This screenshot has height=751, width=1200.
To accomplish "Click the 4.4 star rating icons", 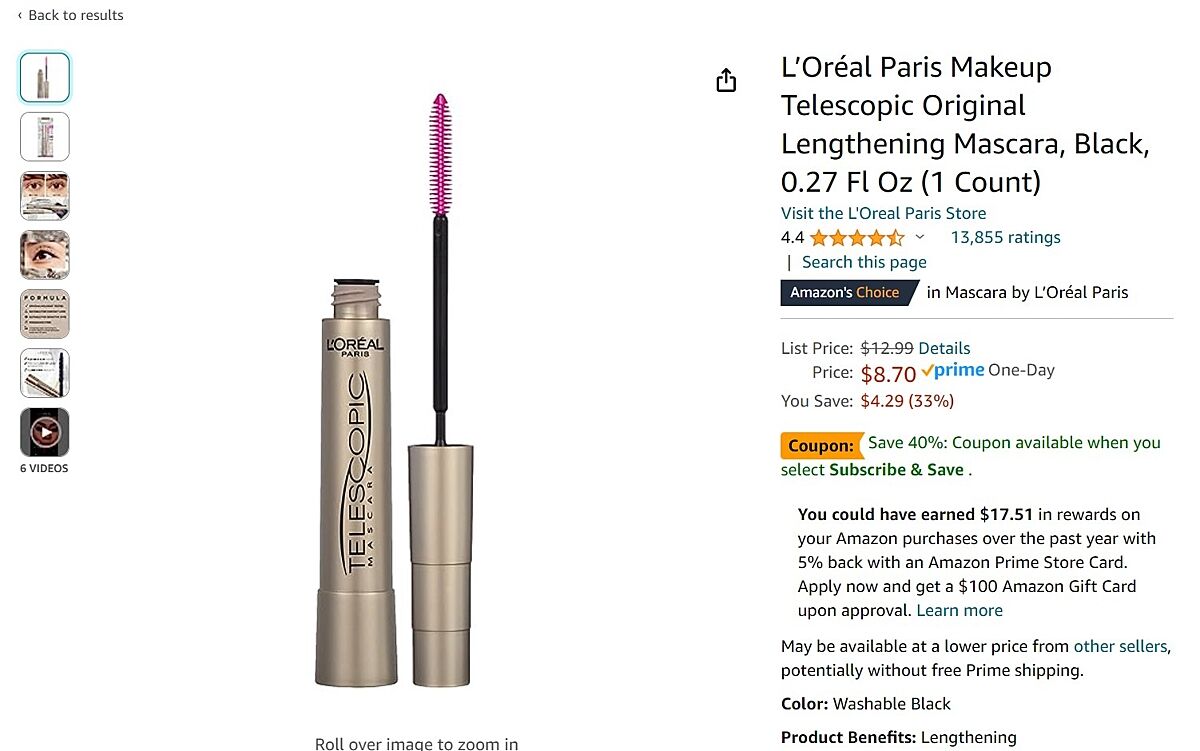I will (857, 238).
